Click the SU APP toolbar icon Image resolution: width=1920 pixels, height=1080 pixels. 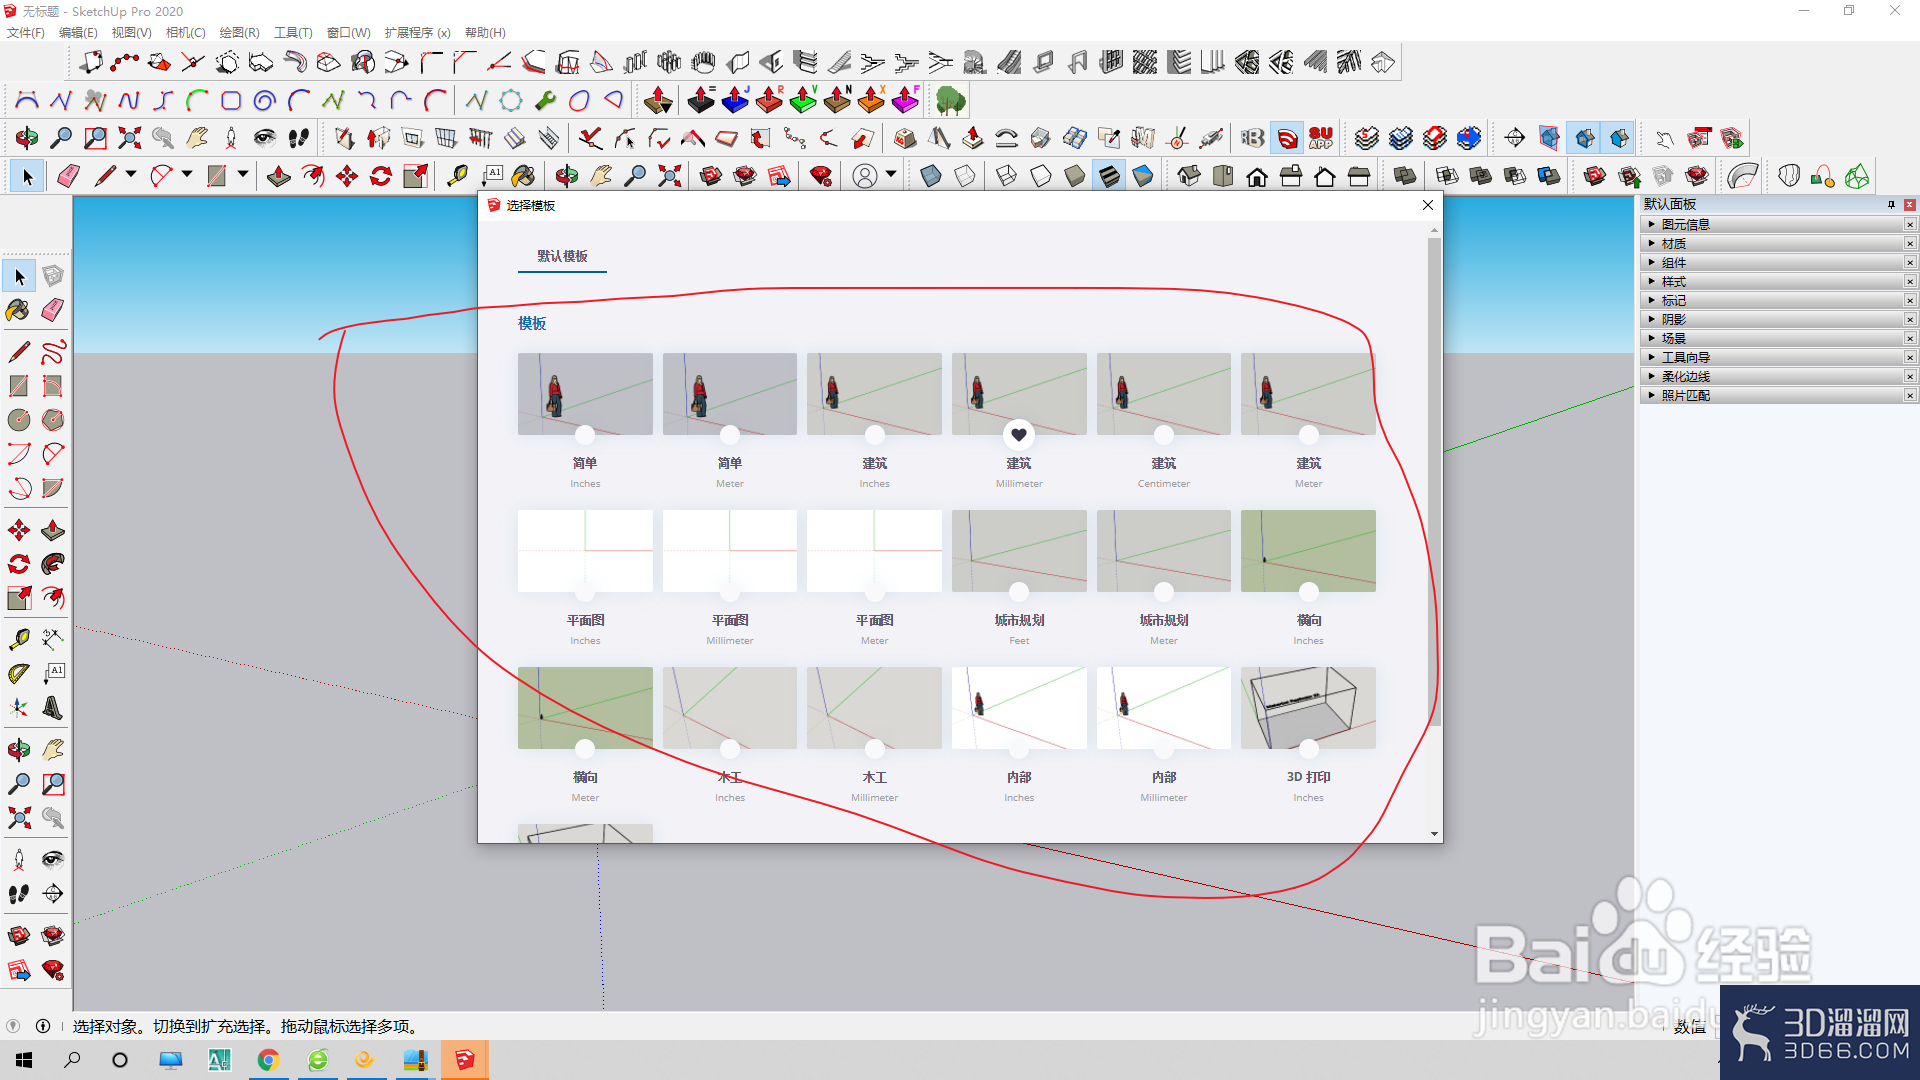pos(1321,138)
